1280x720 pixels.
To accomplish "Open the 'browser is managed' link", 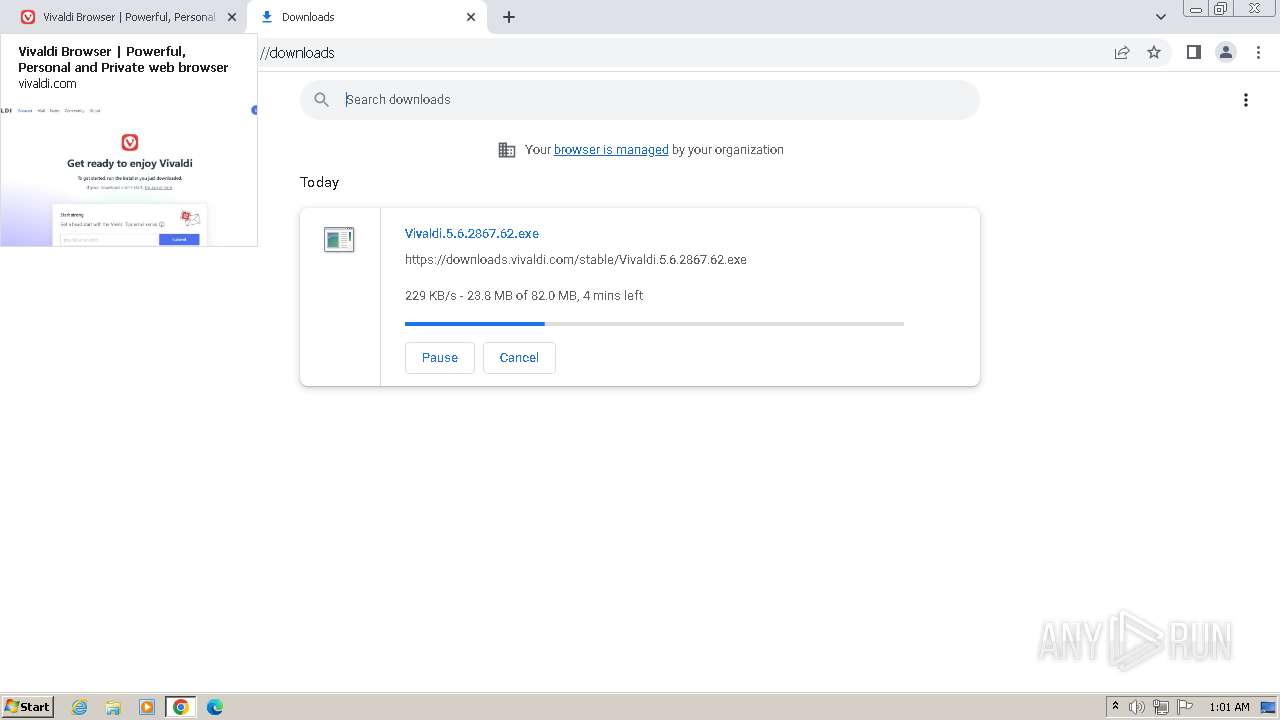I will click(x=611, y=150).
